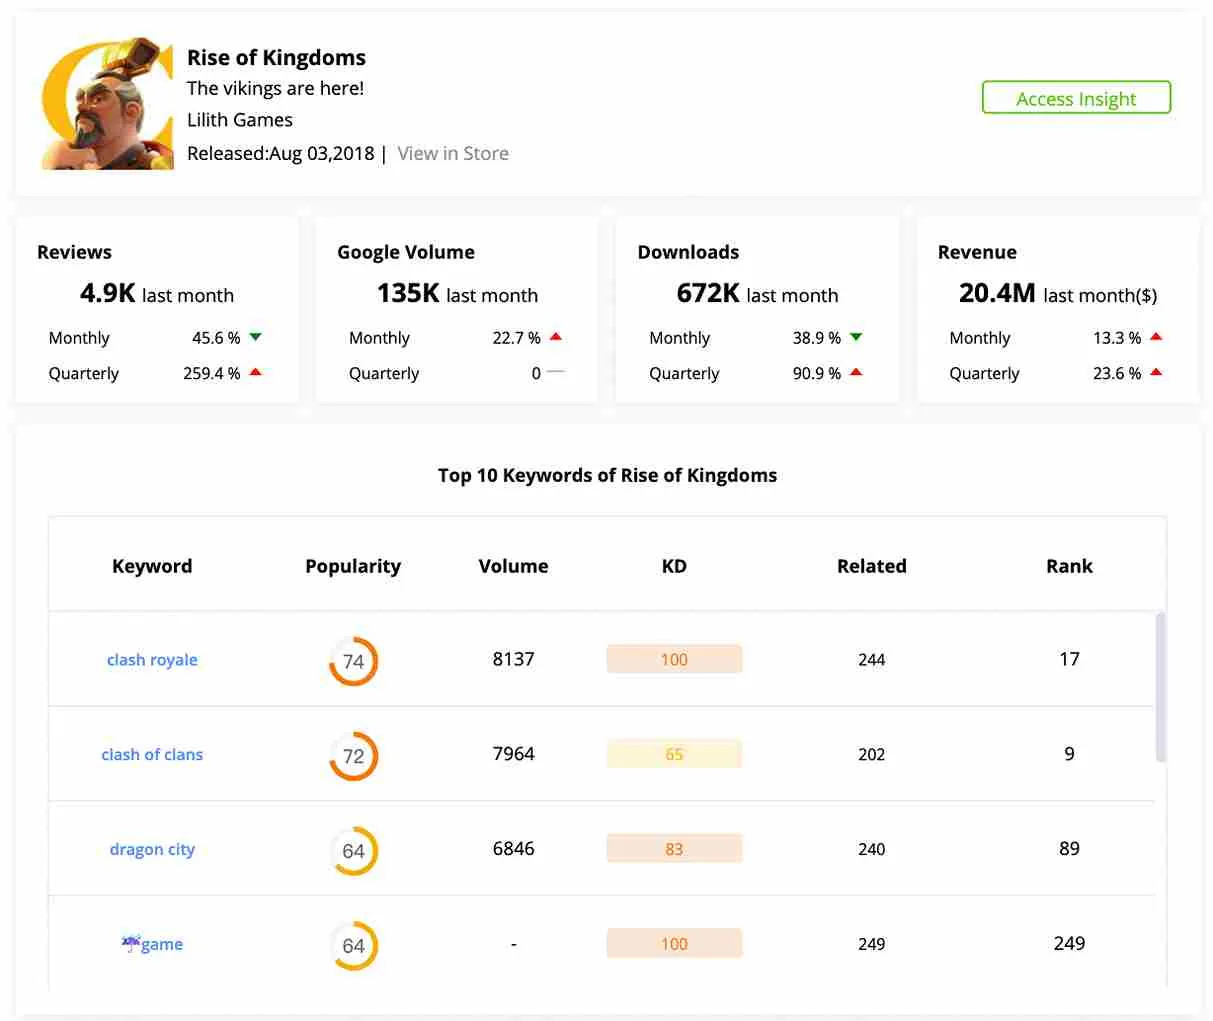The height and width of the screenshot is (1021, 1213).
Task: Click the yellow KD badge showing 65
Action: tap(674, 753)
